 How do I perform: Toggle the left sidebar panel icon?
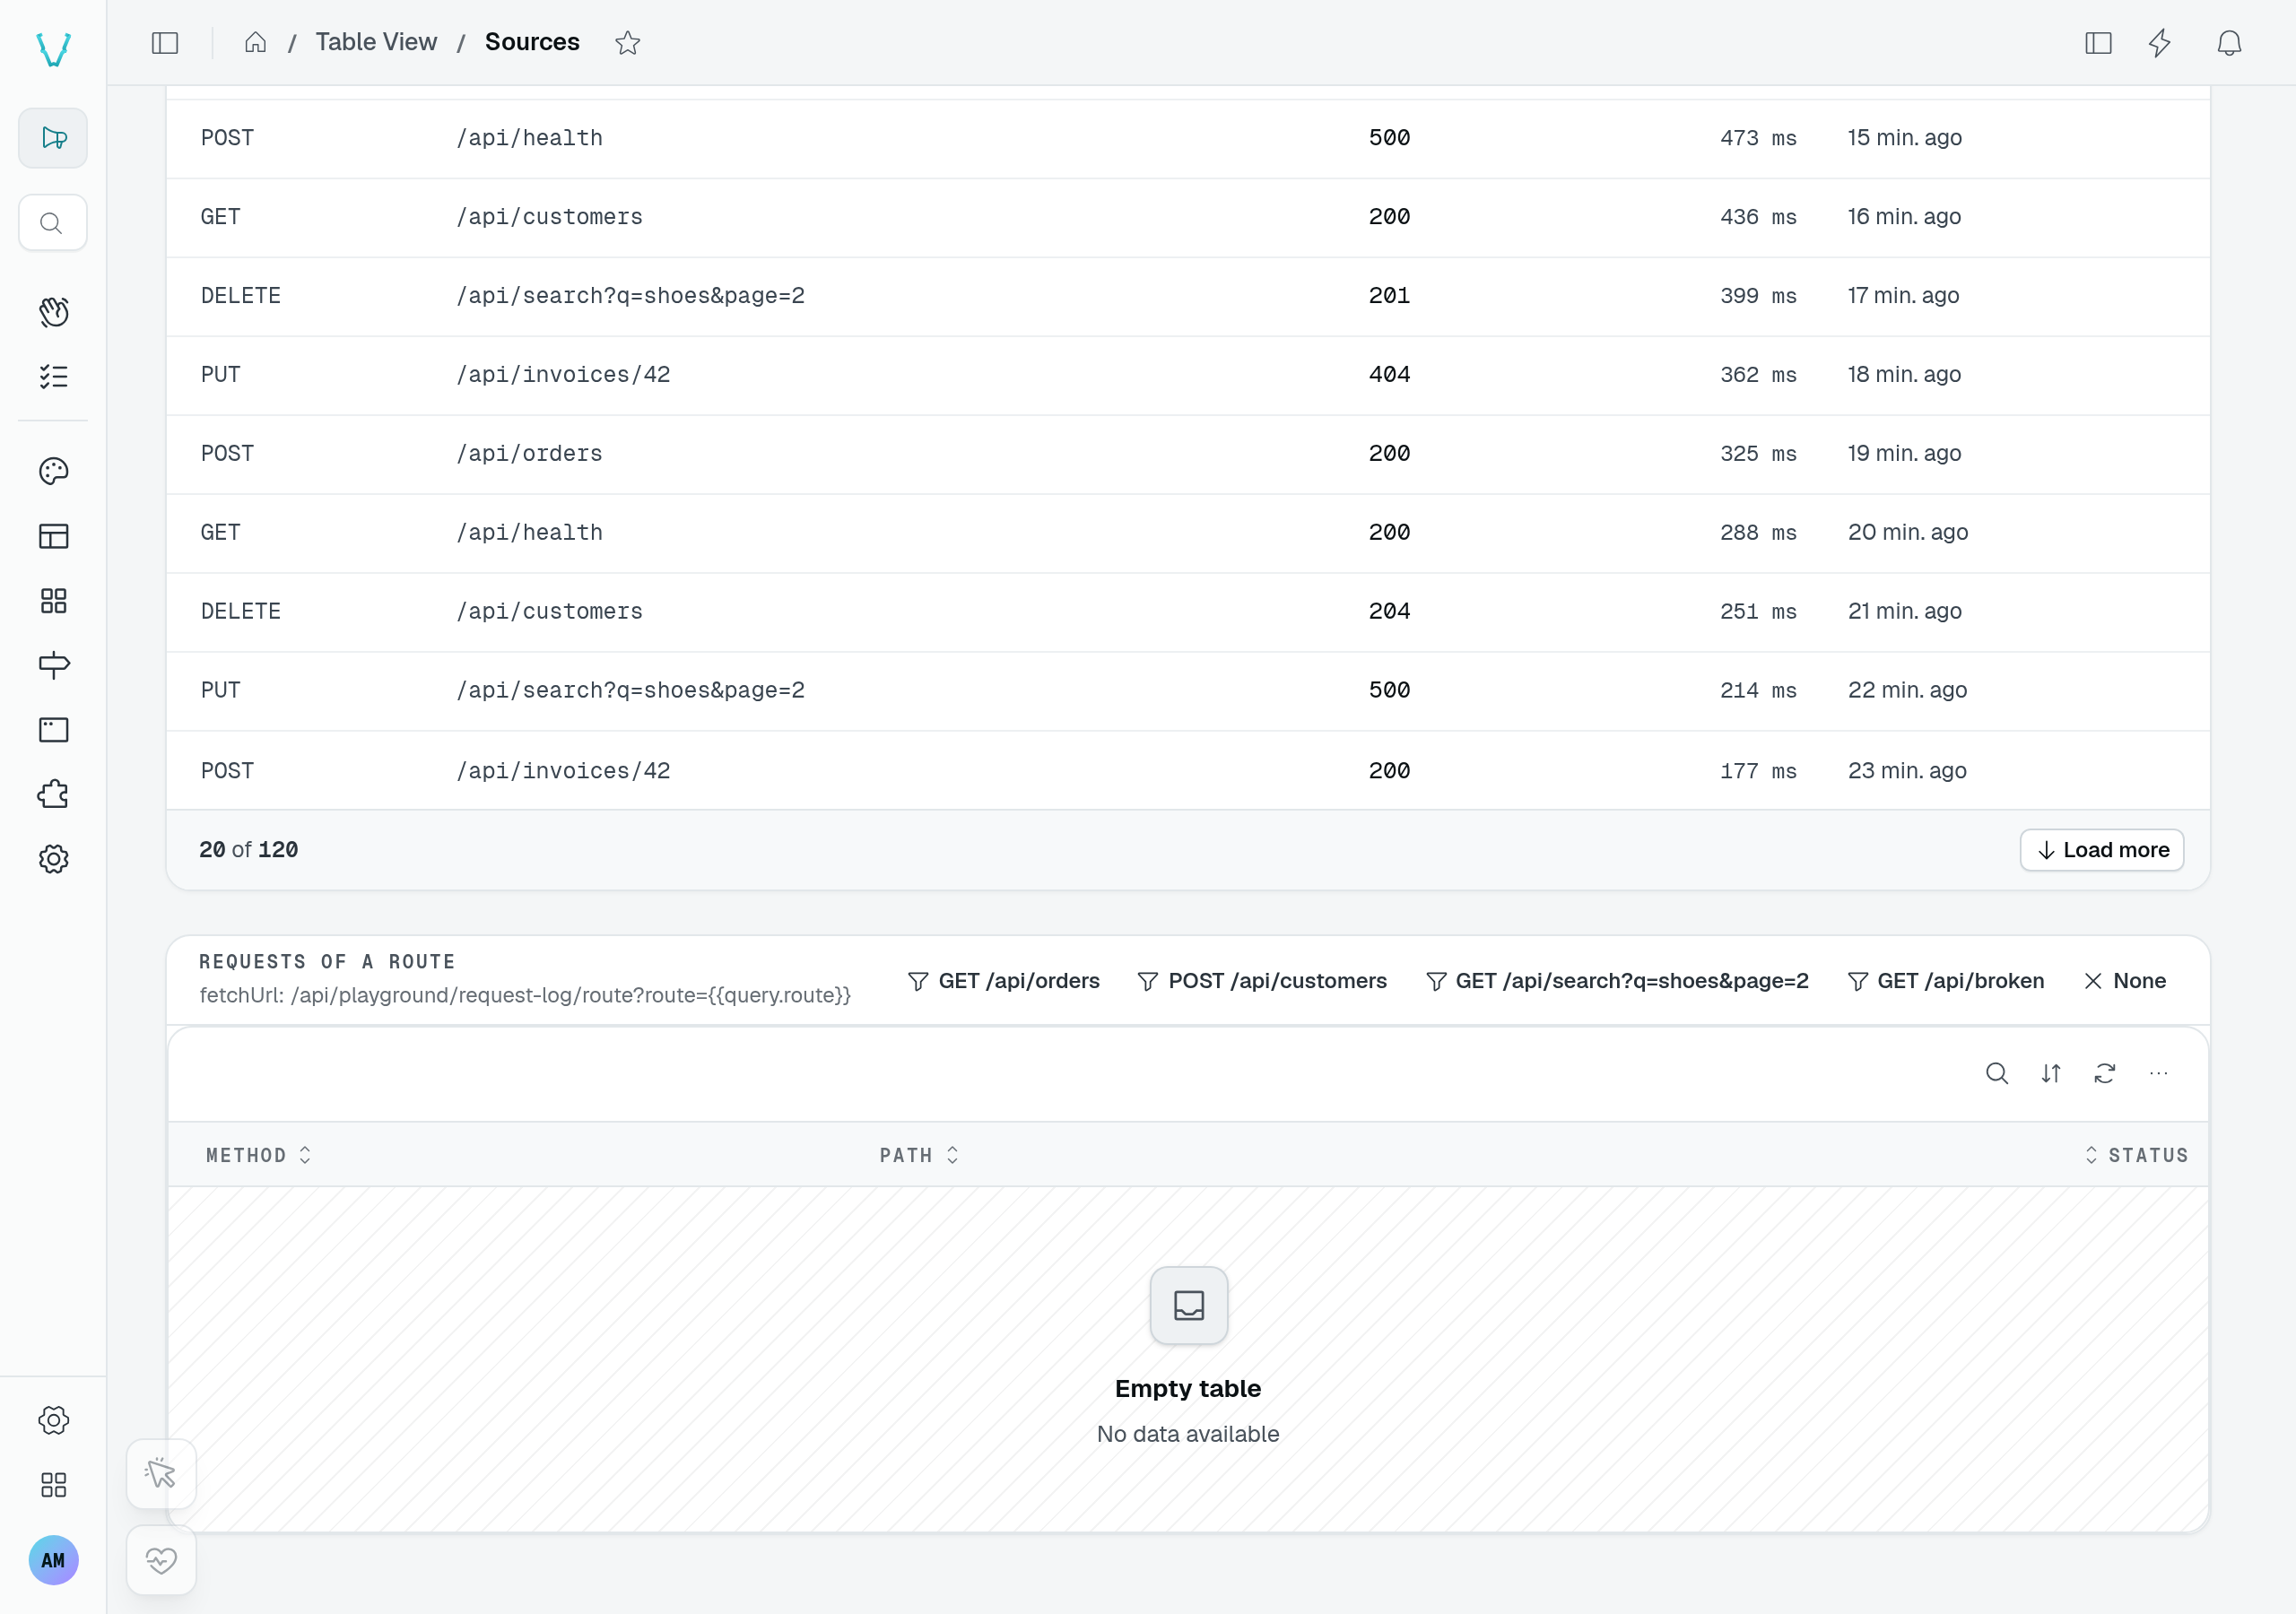pyautogui.click(x=165, y=43)
